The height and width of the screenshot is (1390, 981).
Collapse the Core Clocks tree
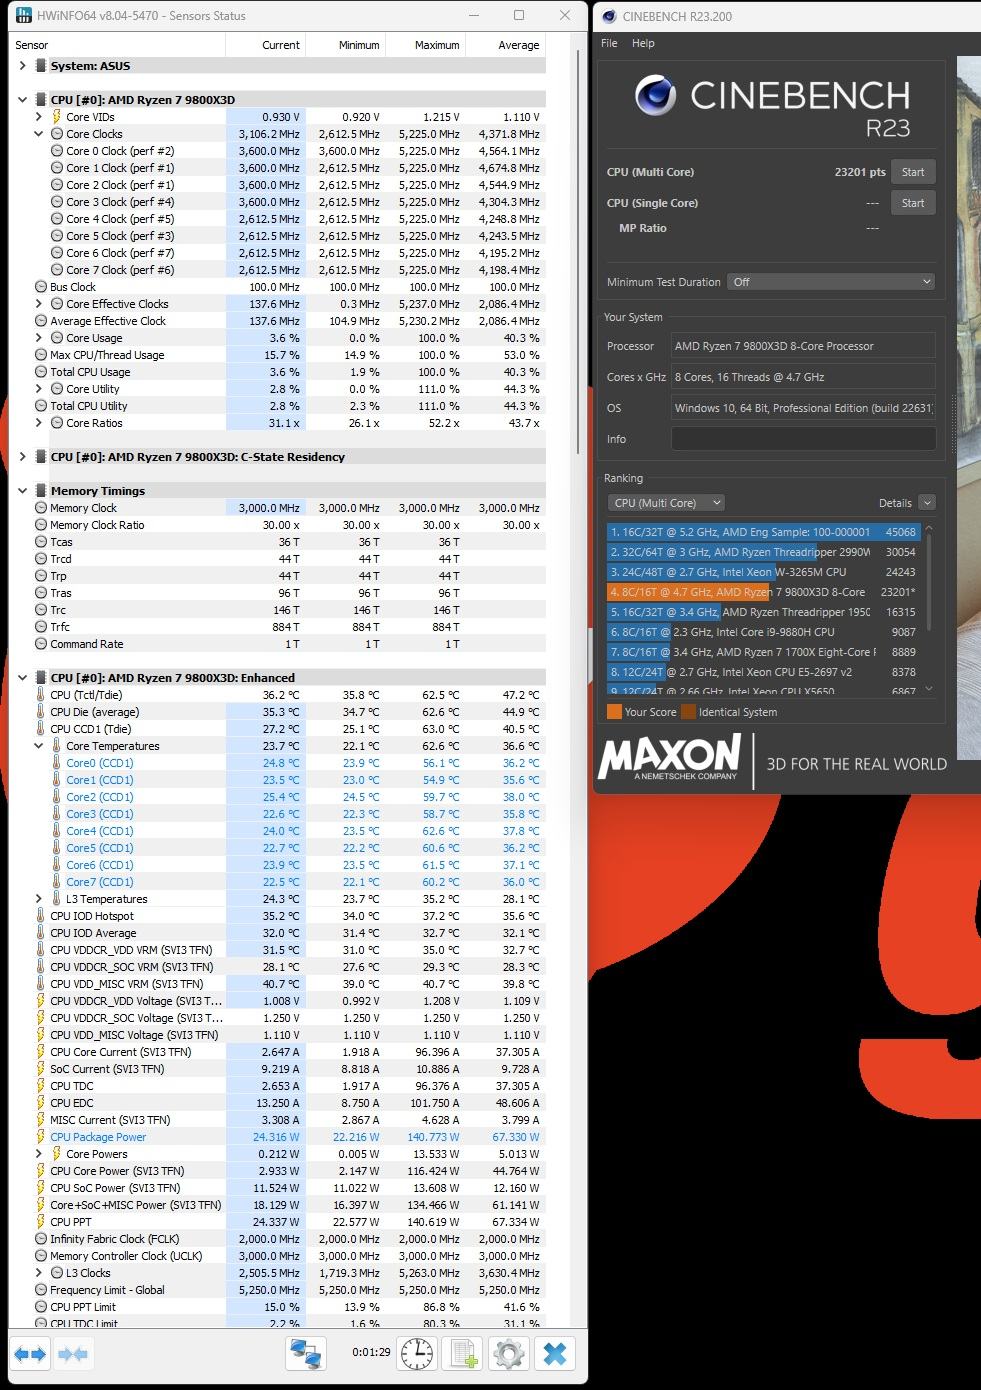(x=38, y=134)
